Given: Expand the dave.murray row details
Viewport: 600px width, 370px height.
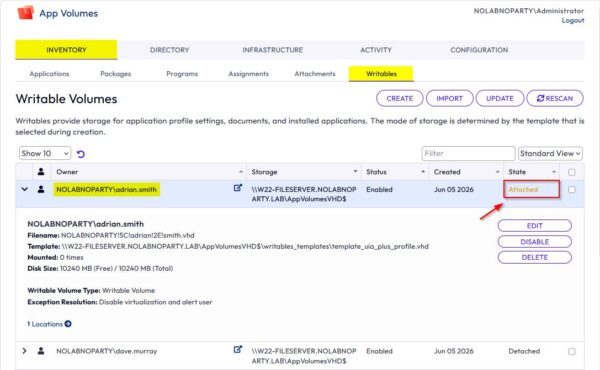Looking at the screenshot, I should pyautogui.click(x=24, y=350).
